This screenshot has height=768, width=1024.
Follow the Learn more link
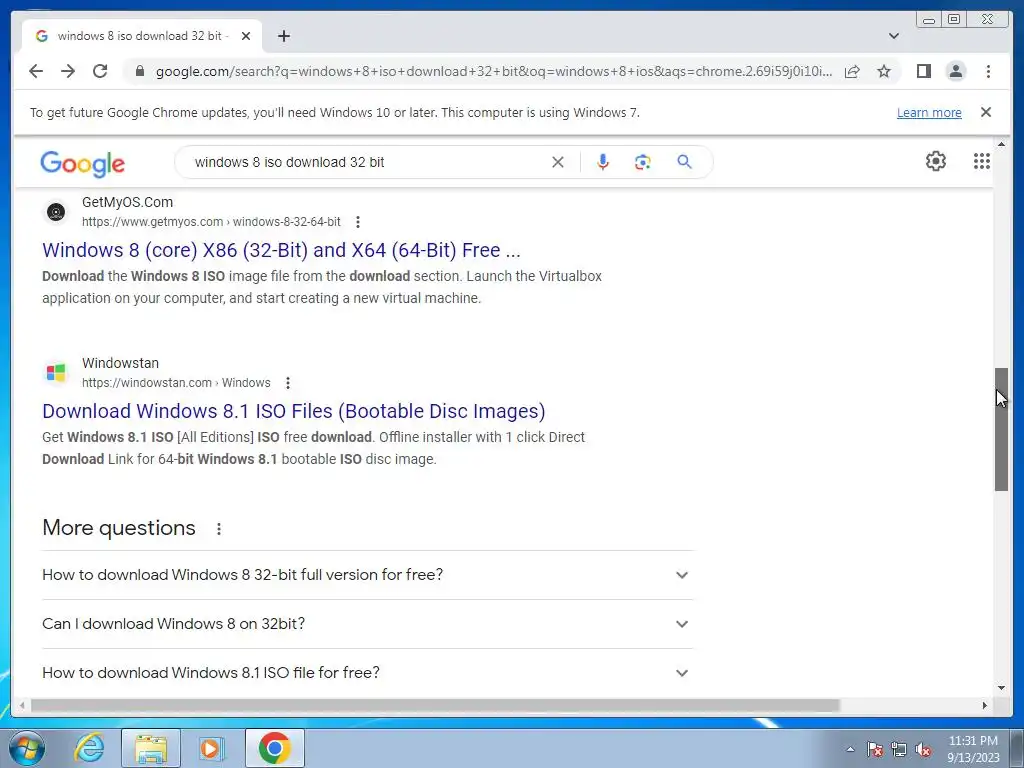click(929, 112)
